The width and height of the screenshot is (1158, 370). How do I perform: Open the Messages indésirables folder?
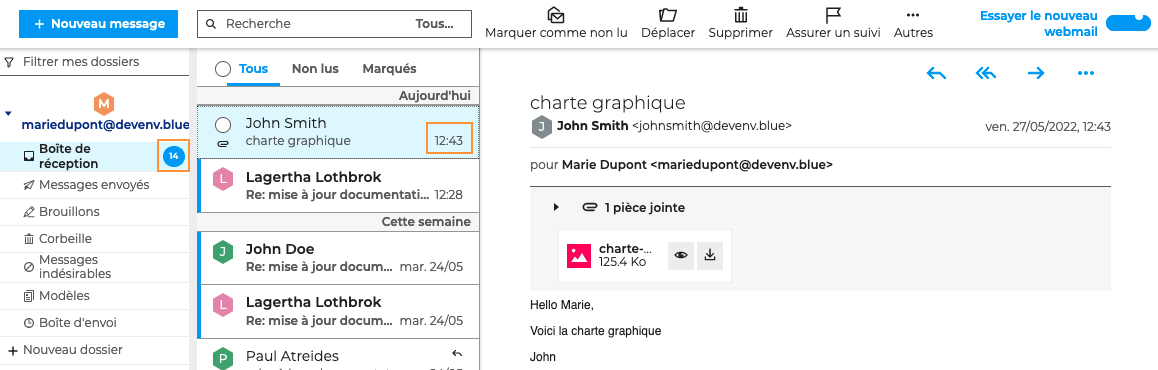95,267
